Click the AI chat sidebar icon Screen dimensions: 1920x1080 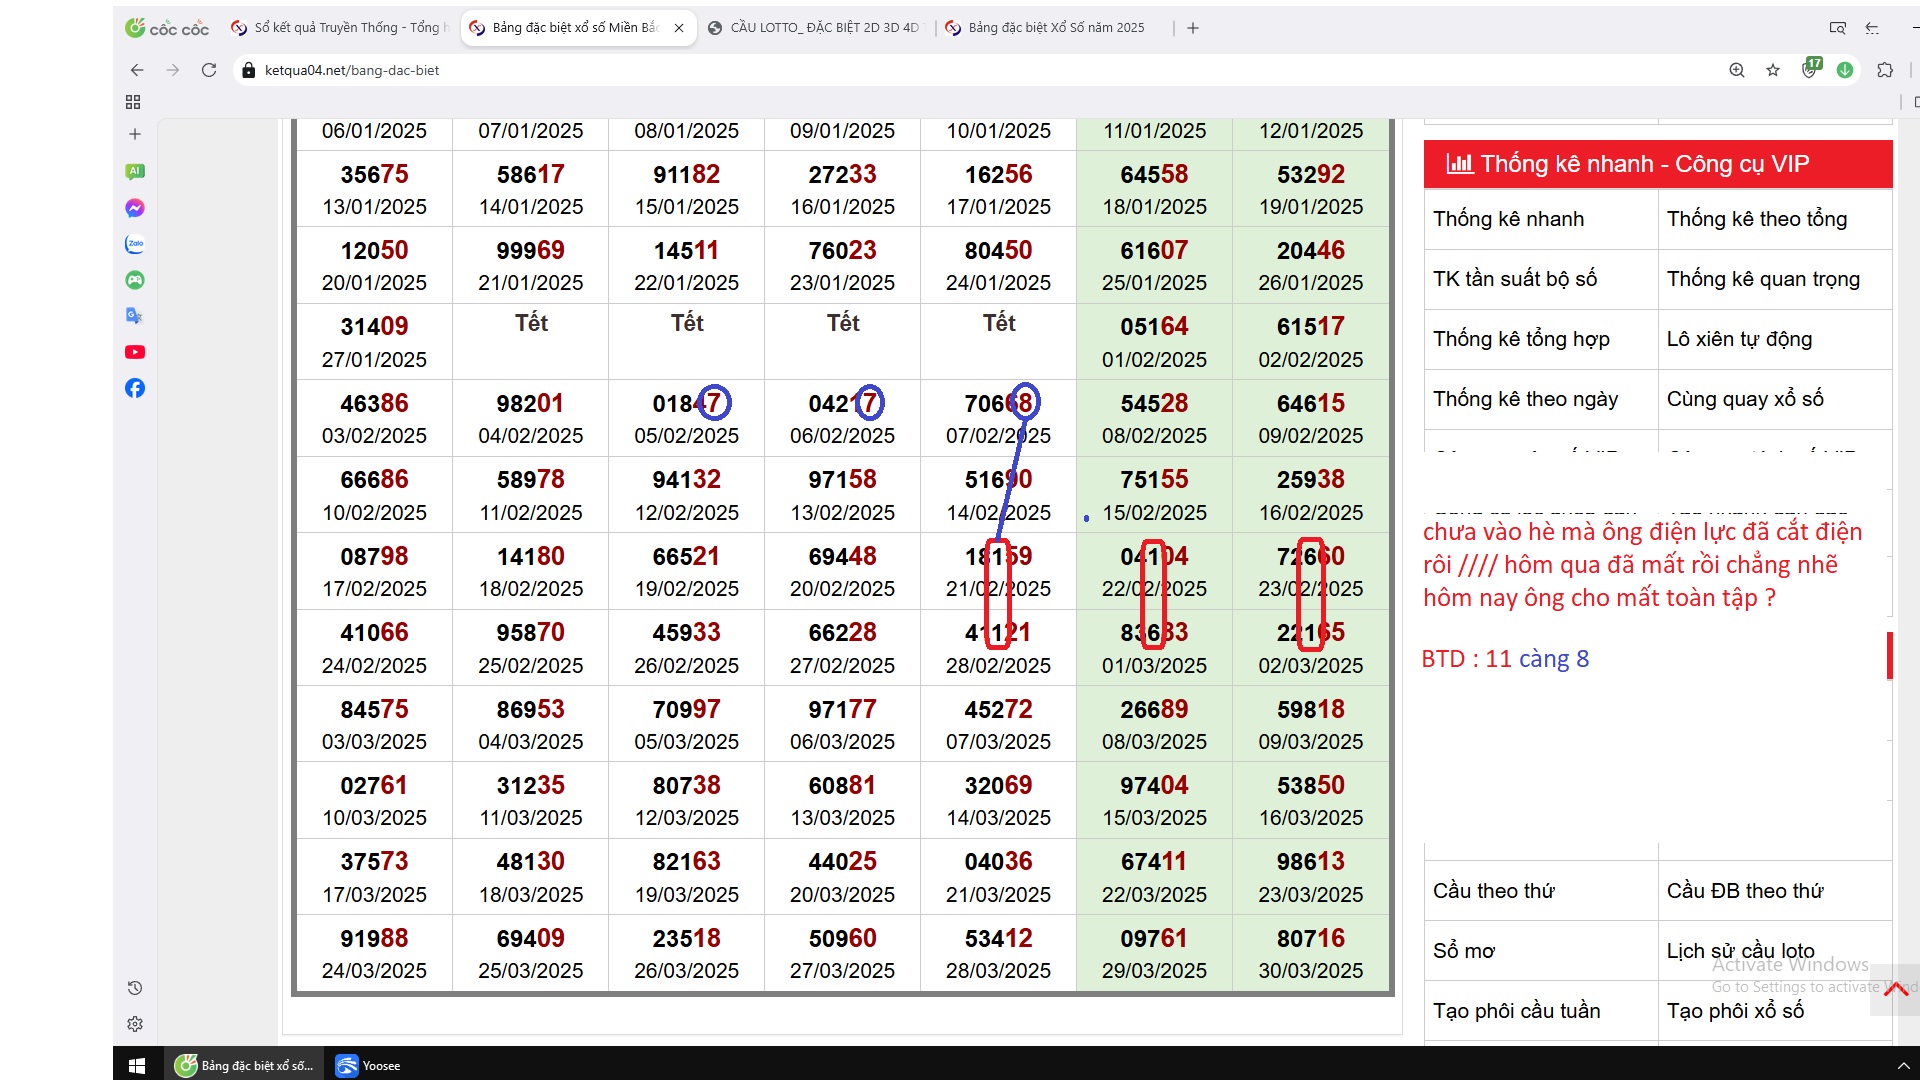click(135, 172)
